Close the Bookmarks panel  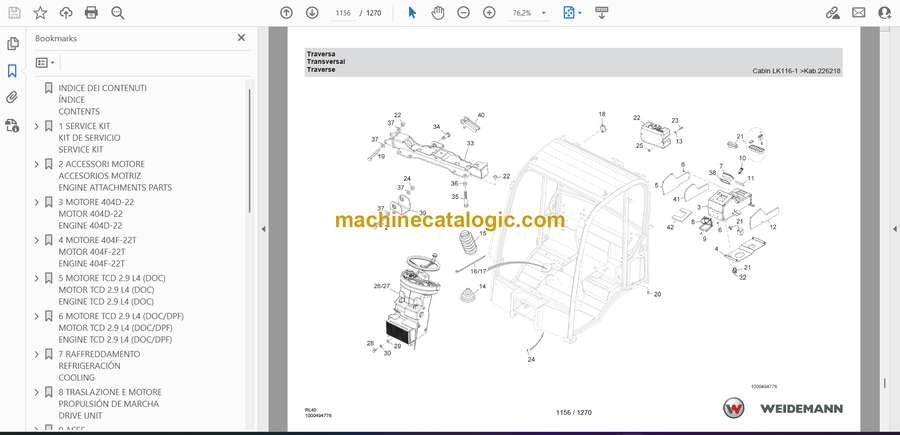[x=241, y=38]
